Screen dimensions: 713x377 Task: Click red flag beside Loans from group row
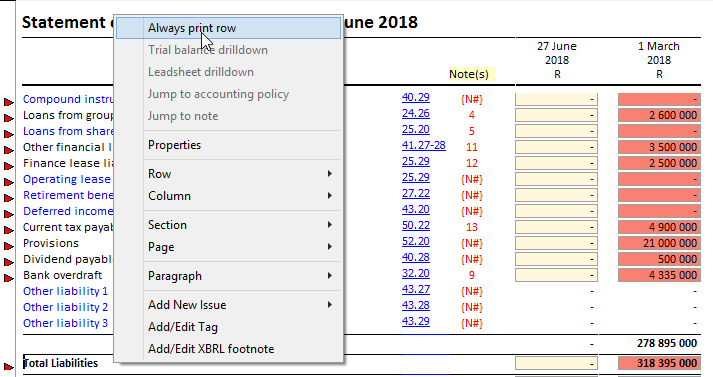(x=9, y=118)
